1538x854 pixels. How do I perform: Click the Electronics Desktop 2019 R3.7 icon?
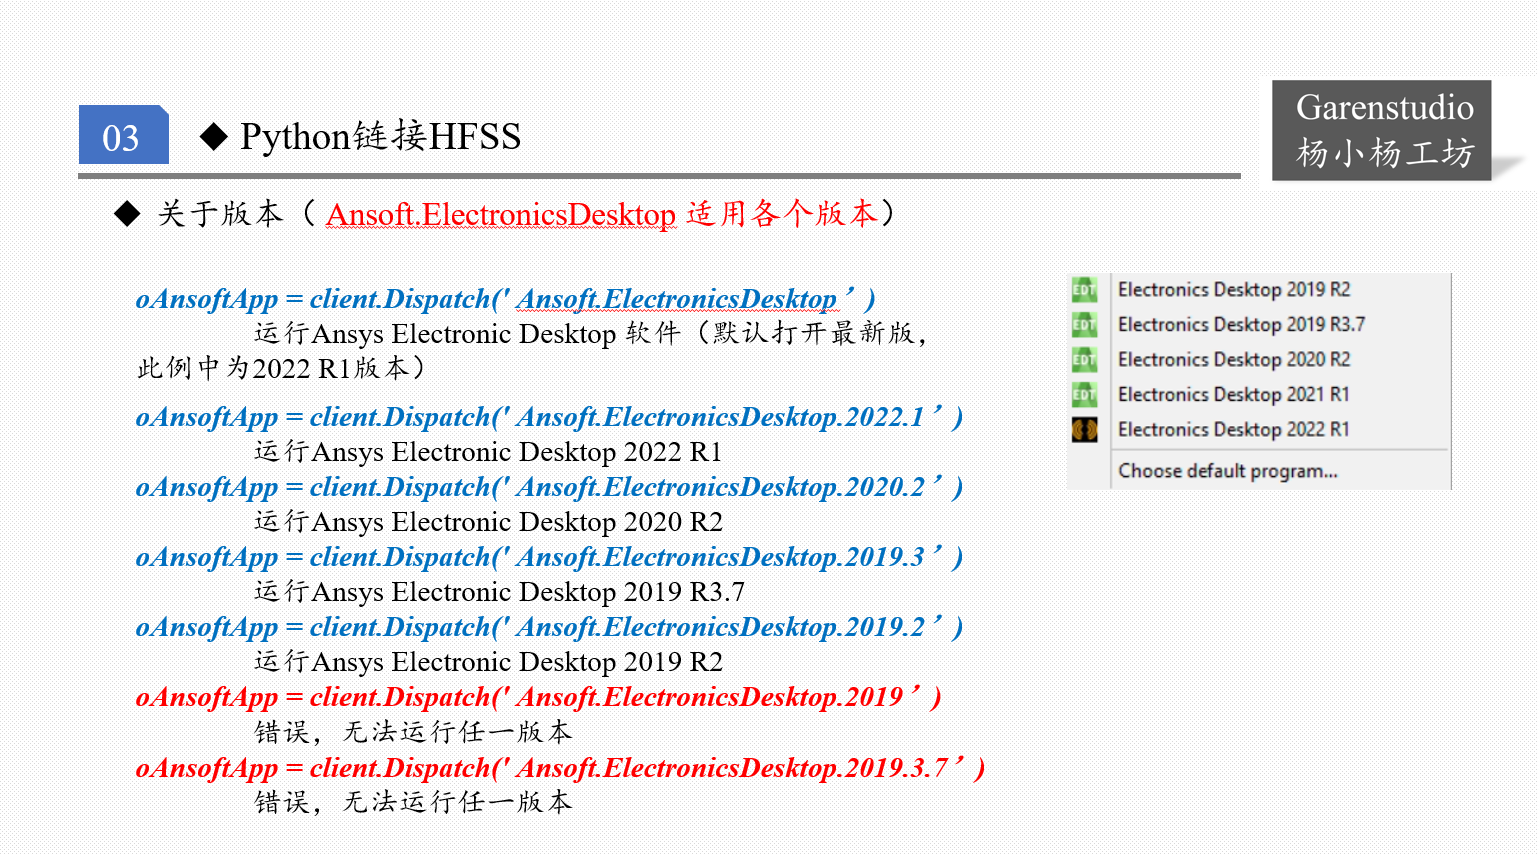(x=1084, y=325)
